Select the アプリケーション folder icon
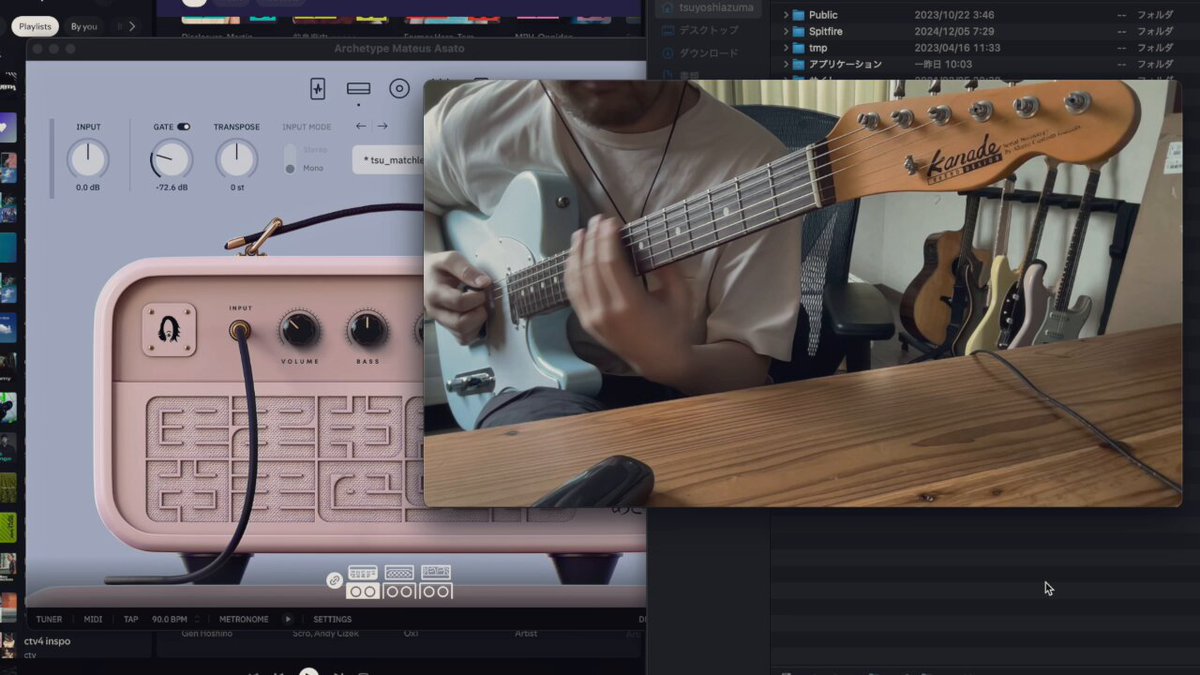Viewport: 1200px width, 675px height. (x=798, y=64)
